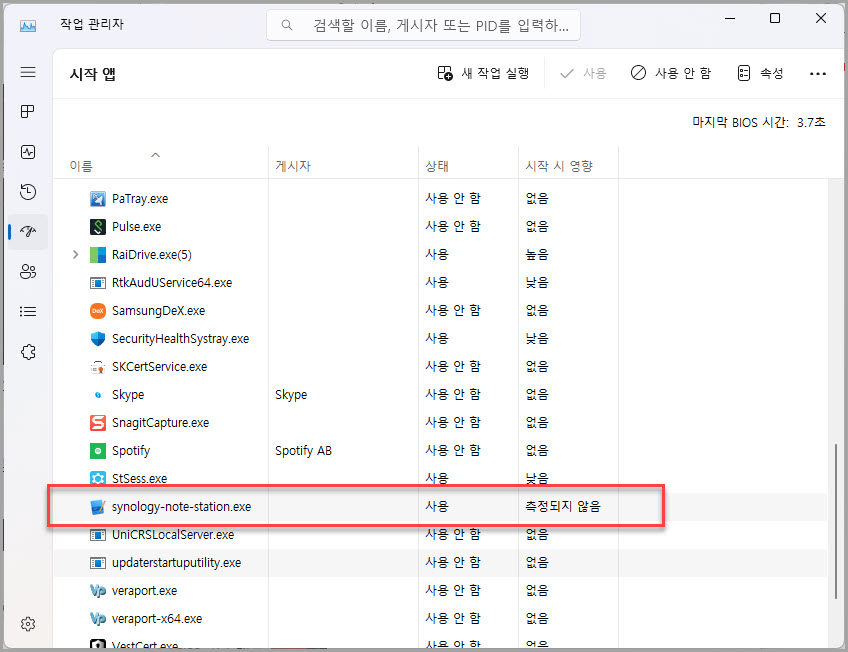The image size is (848, 652).
Task: Click the SKCertService.exe icon
Action: 97,367
